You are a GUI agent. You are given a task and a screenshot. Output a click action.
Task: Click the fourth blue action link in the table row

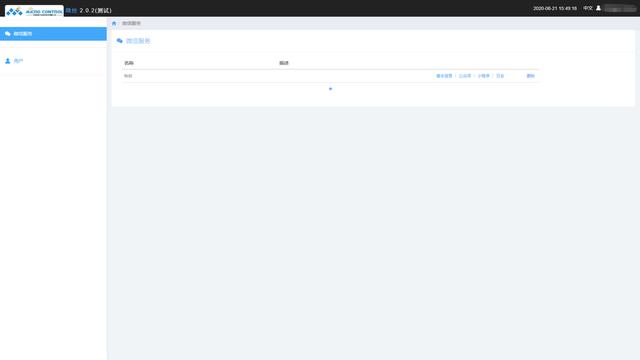coord(500,76)
